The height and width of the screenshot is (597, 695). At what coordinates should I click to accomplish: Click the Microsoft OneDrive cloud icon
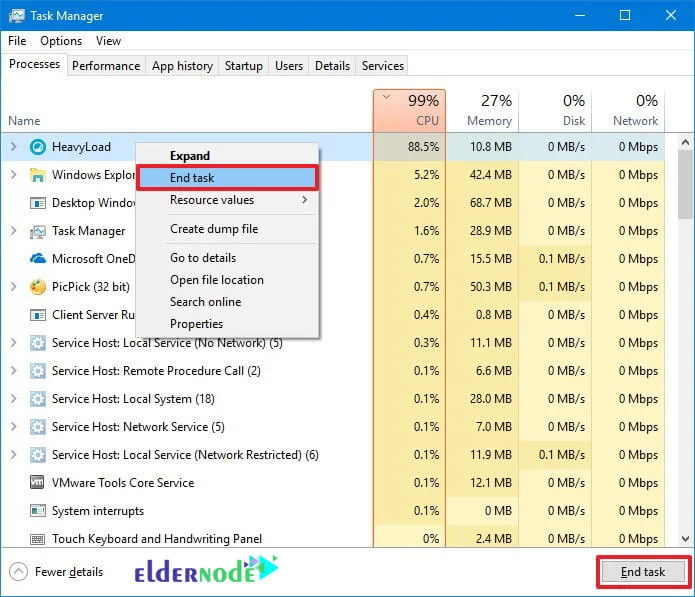38,259
